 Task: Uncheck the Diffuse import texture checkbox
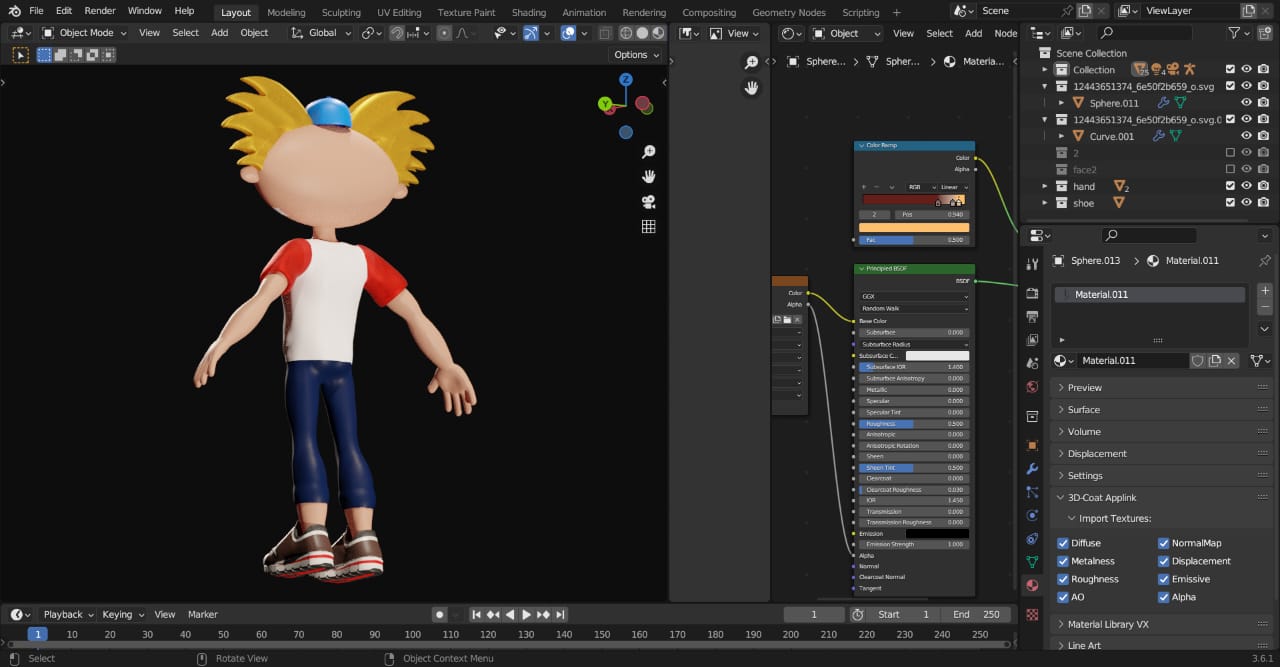(x=1063, y=543)
